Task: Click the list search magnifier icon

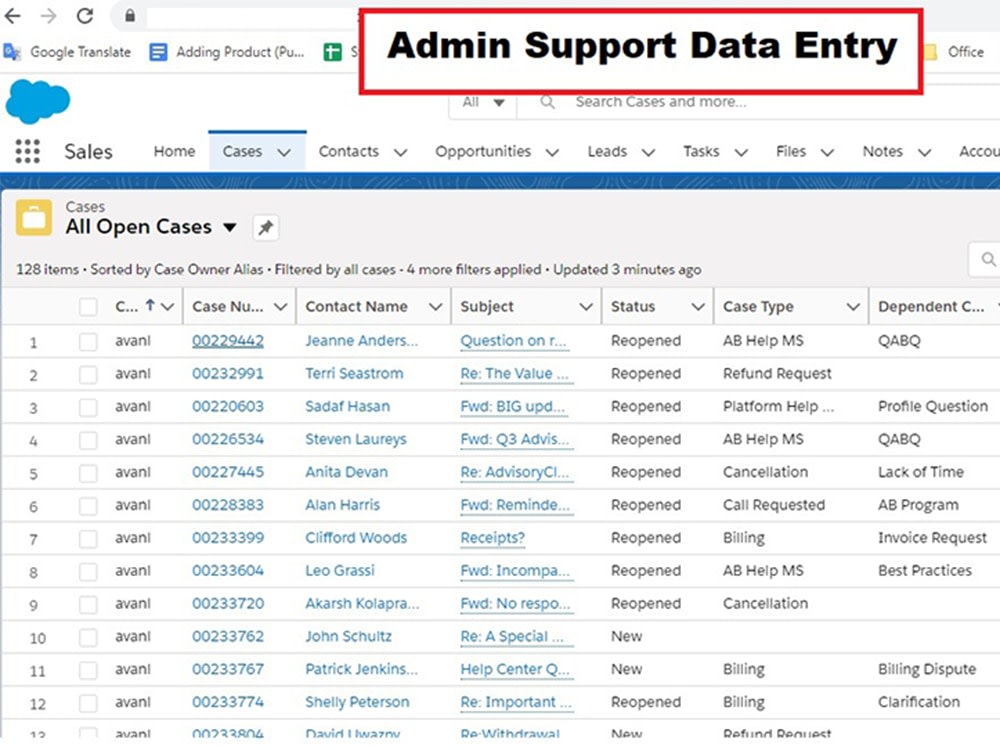Action: pos(988,259)
